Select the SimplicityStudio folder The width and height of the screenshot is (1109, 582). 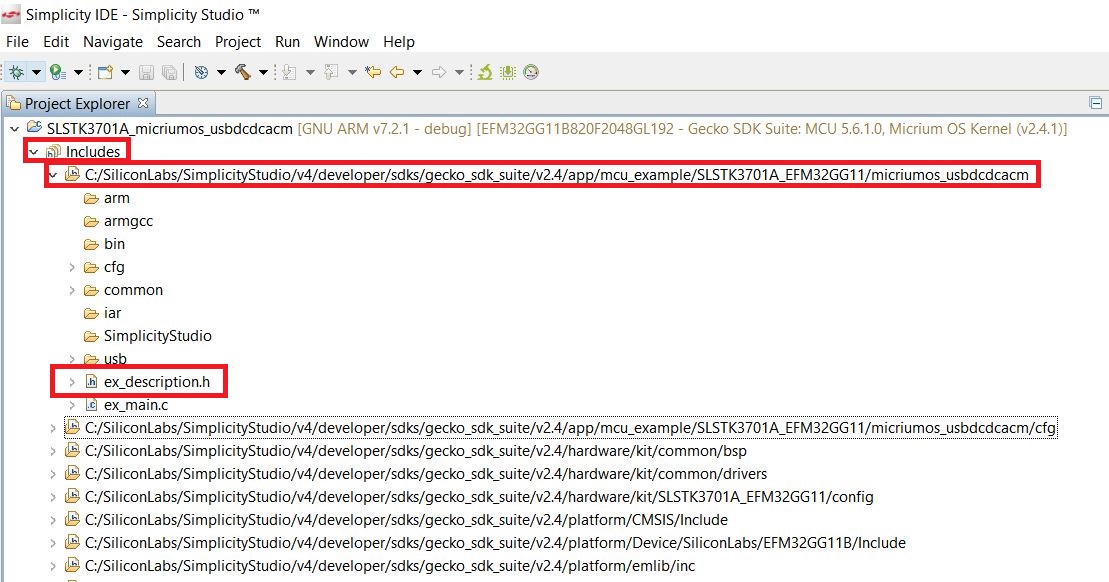[157, 336]
